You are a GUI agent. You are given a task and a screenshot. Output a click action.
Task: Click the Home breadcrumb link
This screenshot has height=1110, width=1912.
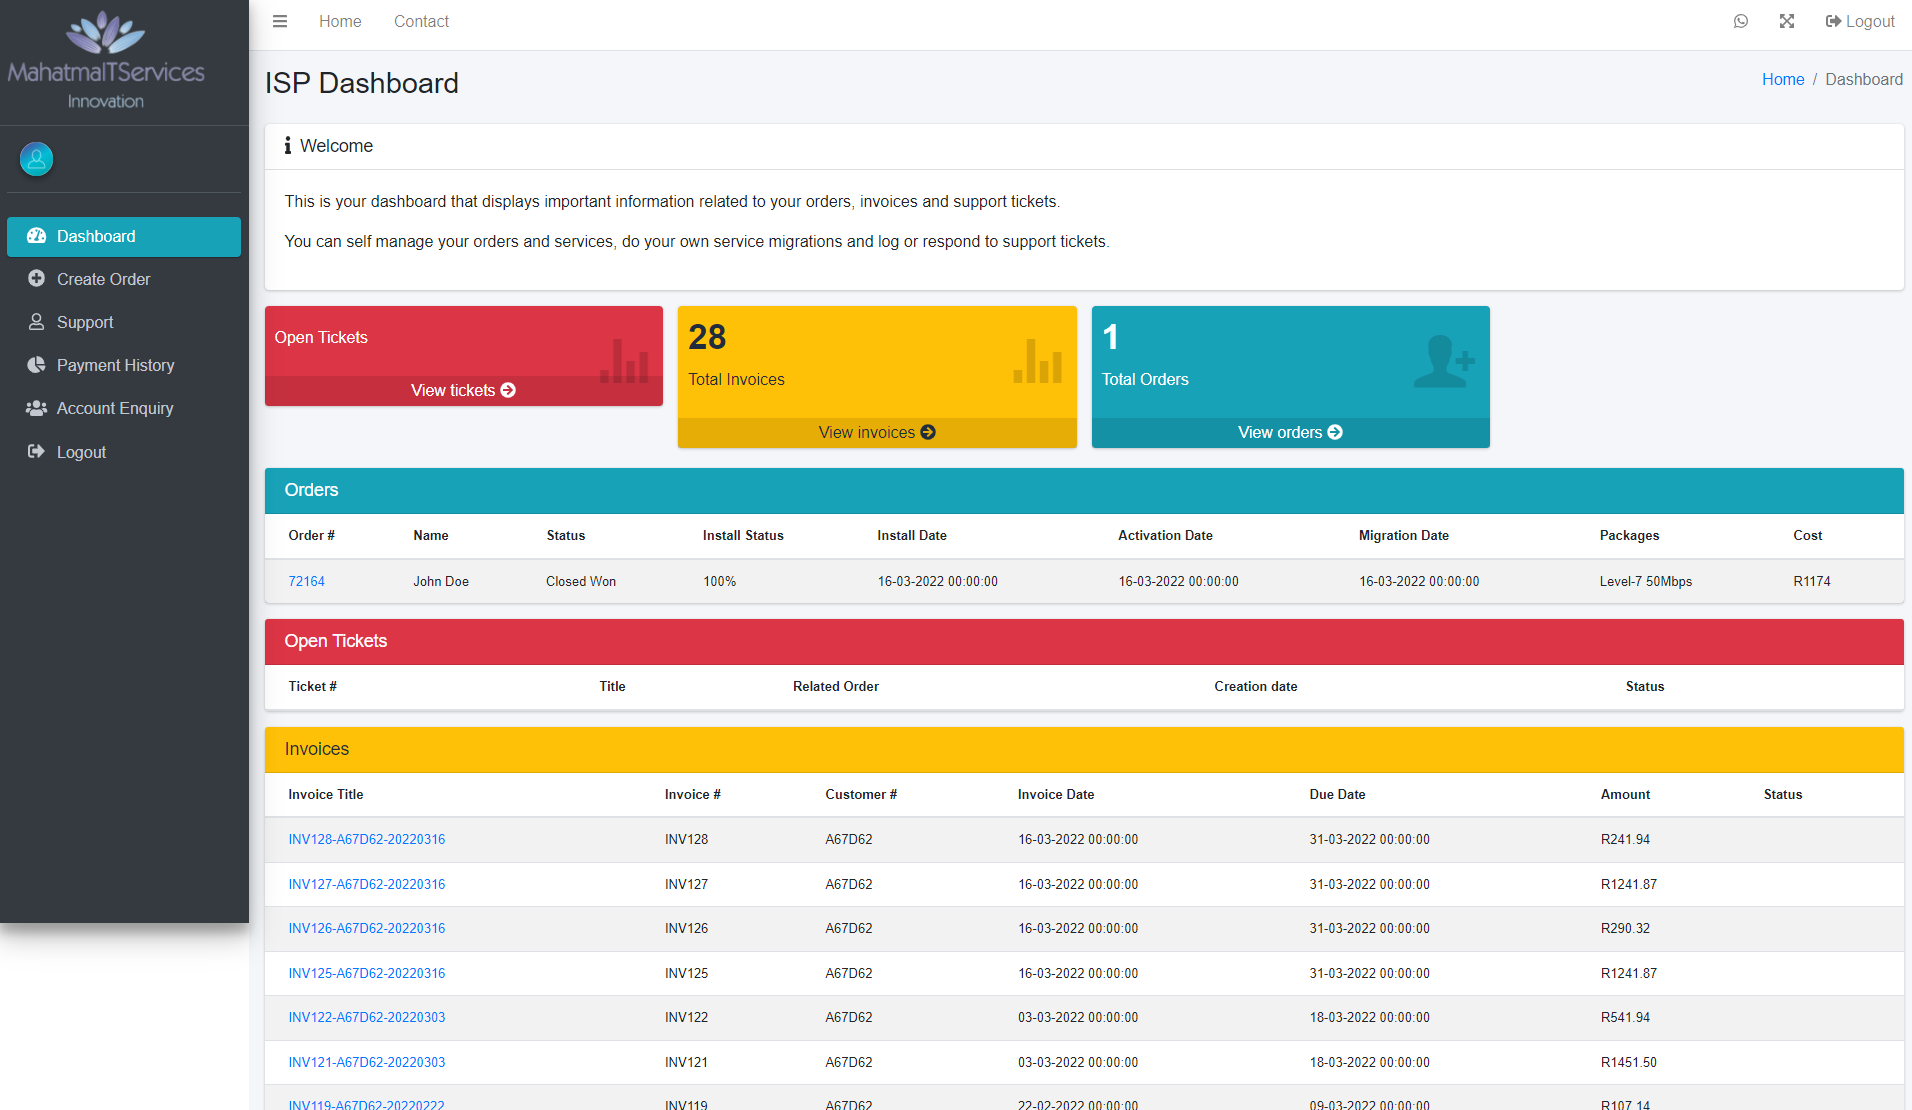tap(1783, 79)
